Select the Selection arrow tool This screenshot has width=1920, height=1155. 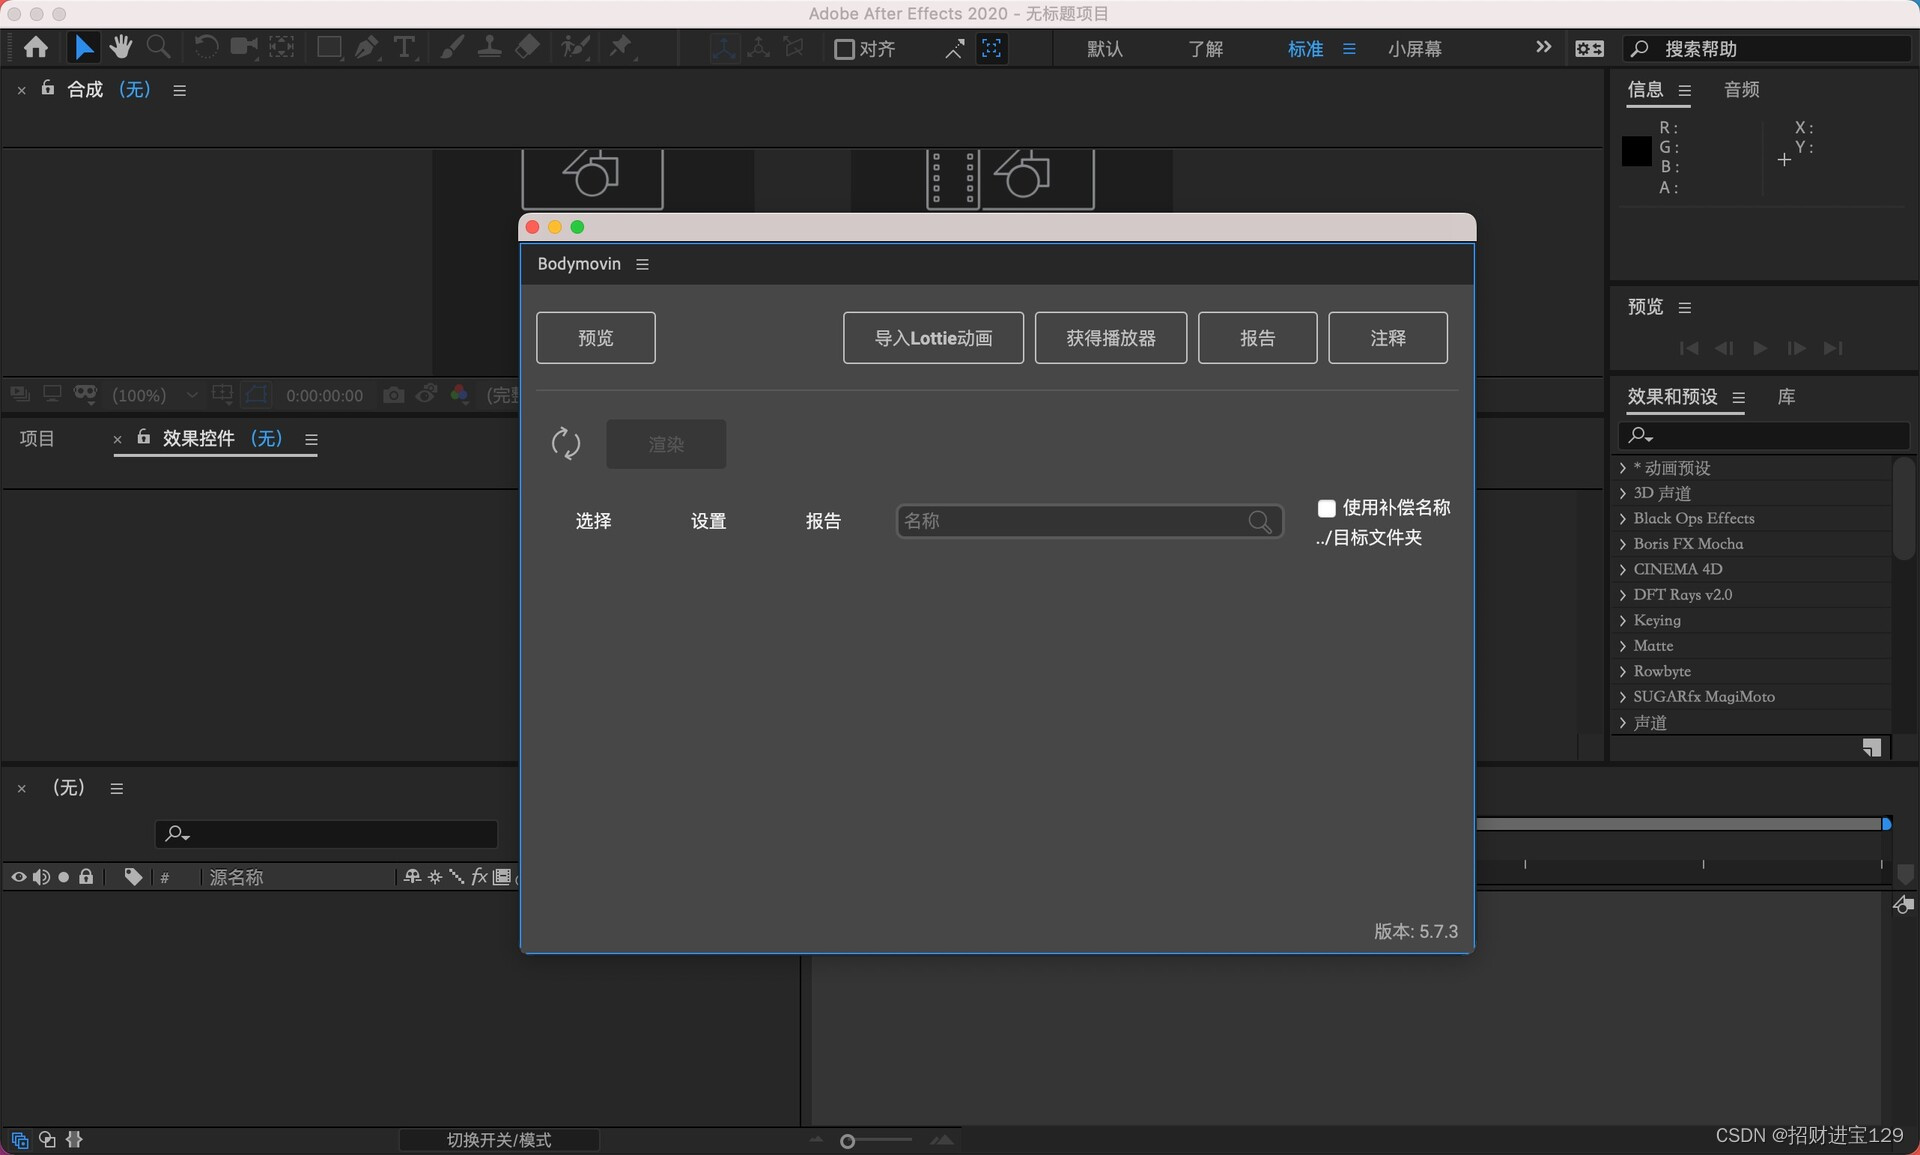(x=84, y=48)
